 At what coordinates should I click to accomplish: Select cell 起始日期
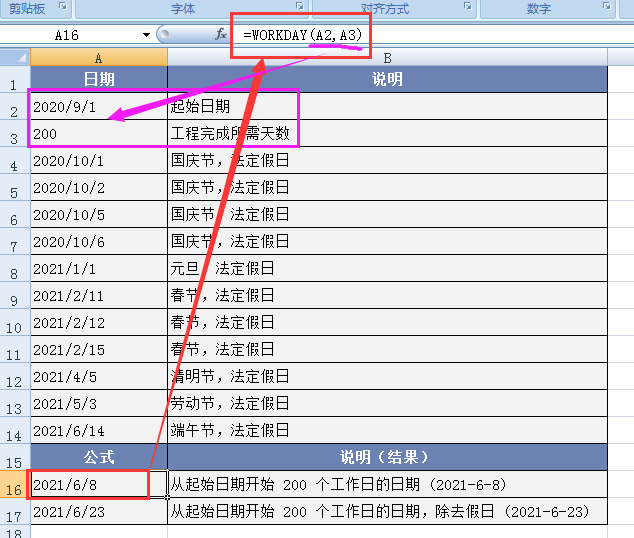387,107
